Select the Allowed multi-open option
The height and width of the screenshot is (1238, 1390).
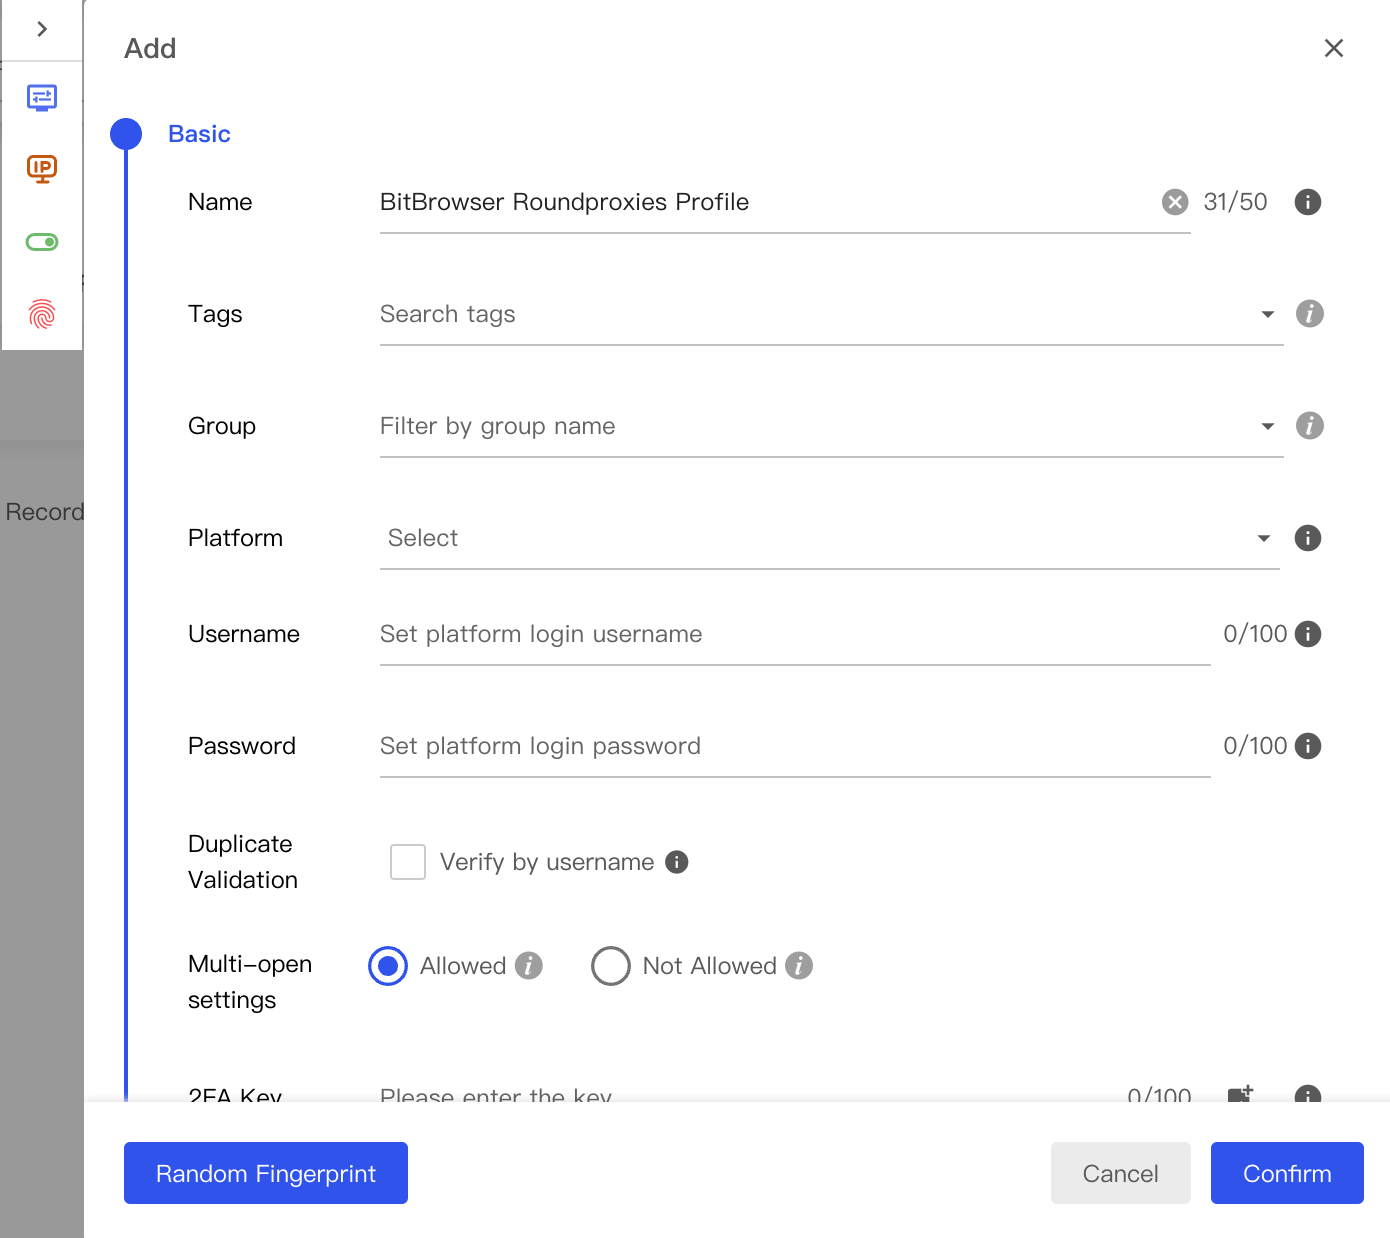388,965
